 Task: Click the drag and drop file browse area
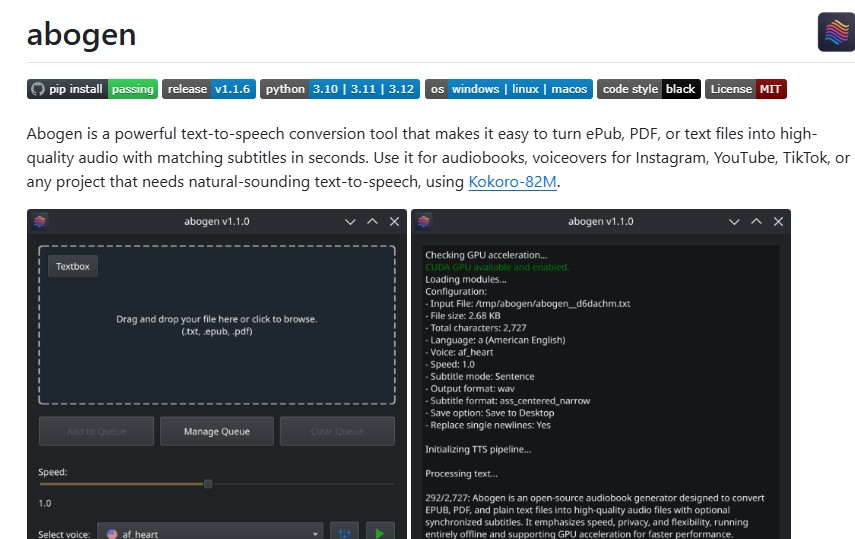point(217,325)
